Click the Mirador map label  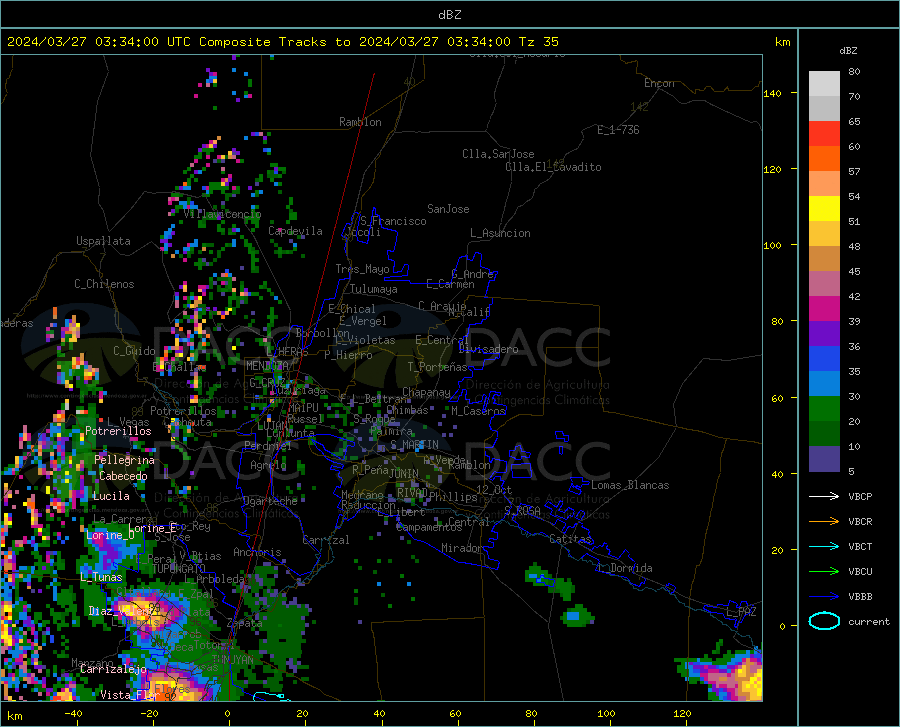[x=462, y=548]
